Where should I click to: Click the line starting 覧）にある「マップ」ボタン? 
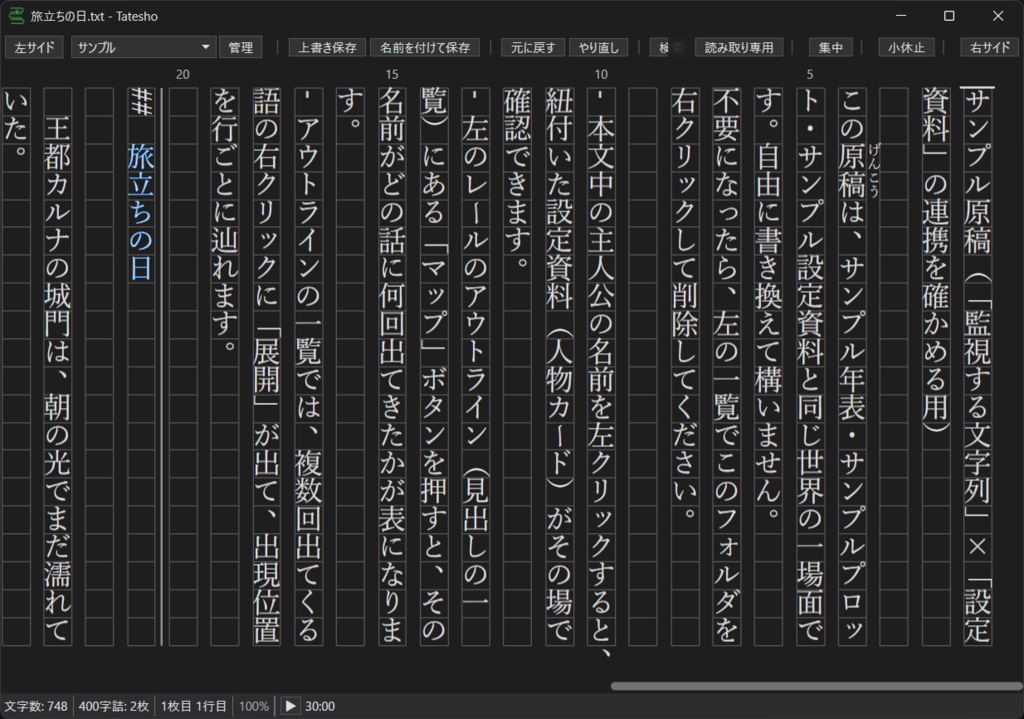click(434, 366)
